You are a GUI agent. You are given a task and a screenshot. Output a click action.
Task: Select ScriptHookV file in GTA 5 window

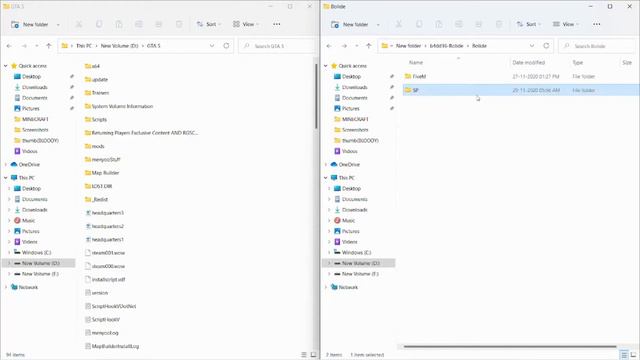[x=102, y=320]
